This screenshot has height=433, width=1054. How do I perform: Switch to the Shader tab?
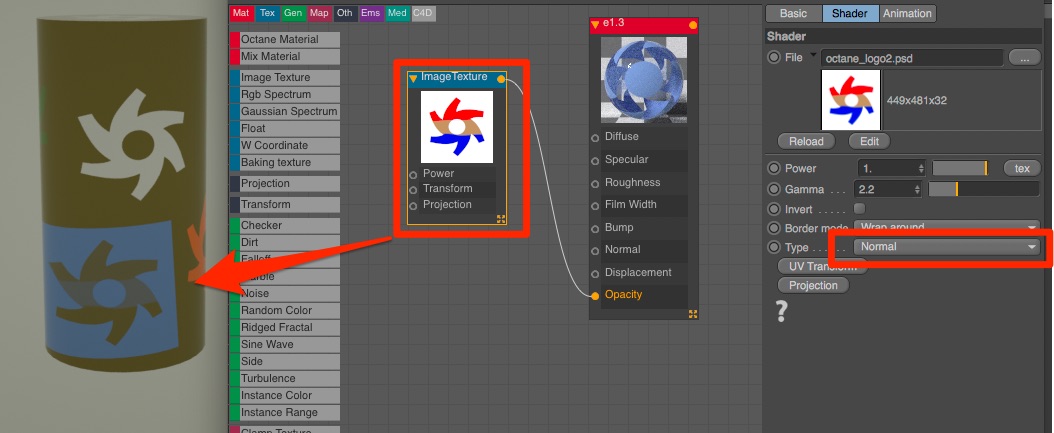point(850,13)
